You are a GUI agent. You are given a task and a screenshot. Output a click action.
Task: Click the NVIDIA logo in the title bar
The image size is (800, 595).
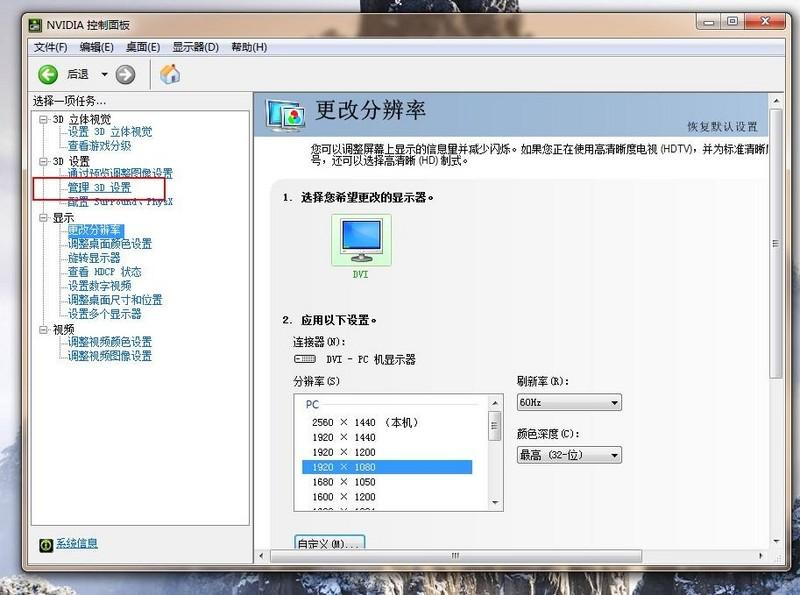[35, 24]
